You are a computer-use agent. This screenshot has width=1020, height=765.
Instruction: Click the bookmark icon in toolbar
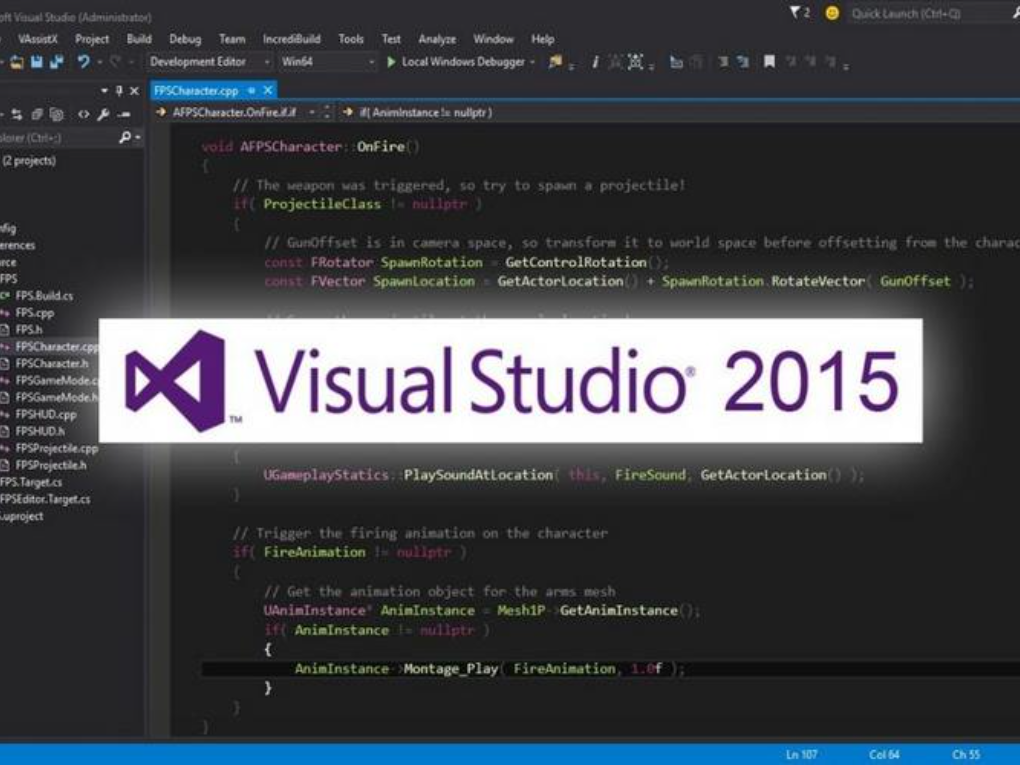click(x=769, y=62)
